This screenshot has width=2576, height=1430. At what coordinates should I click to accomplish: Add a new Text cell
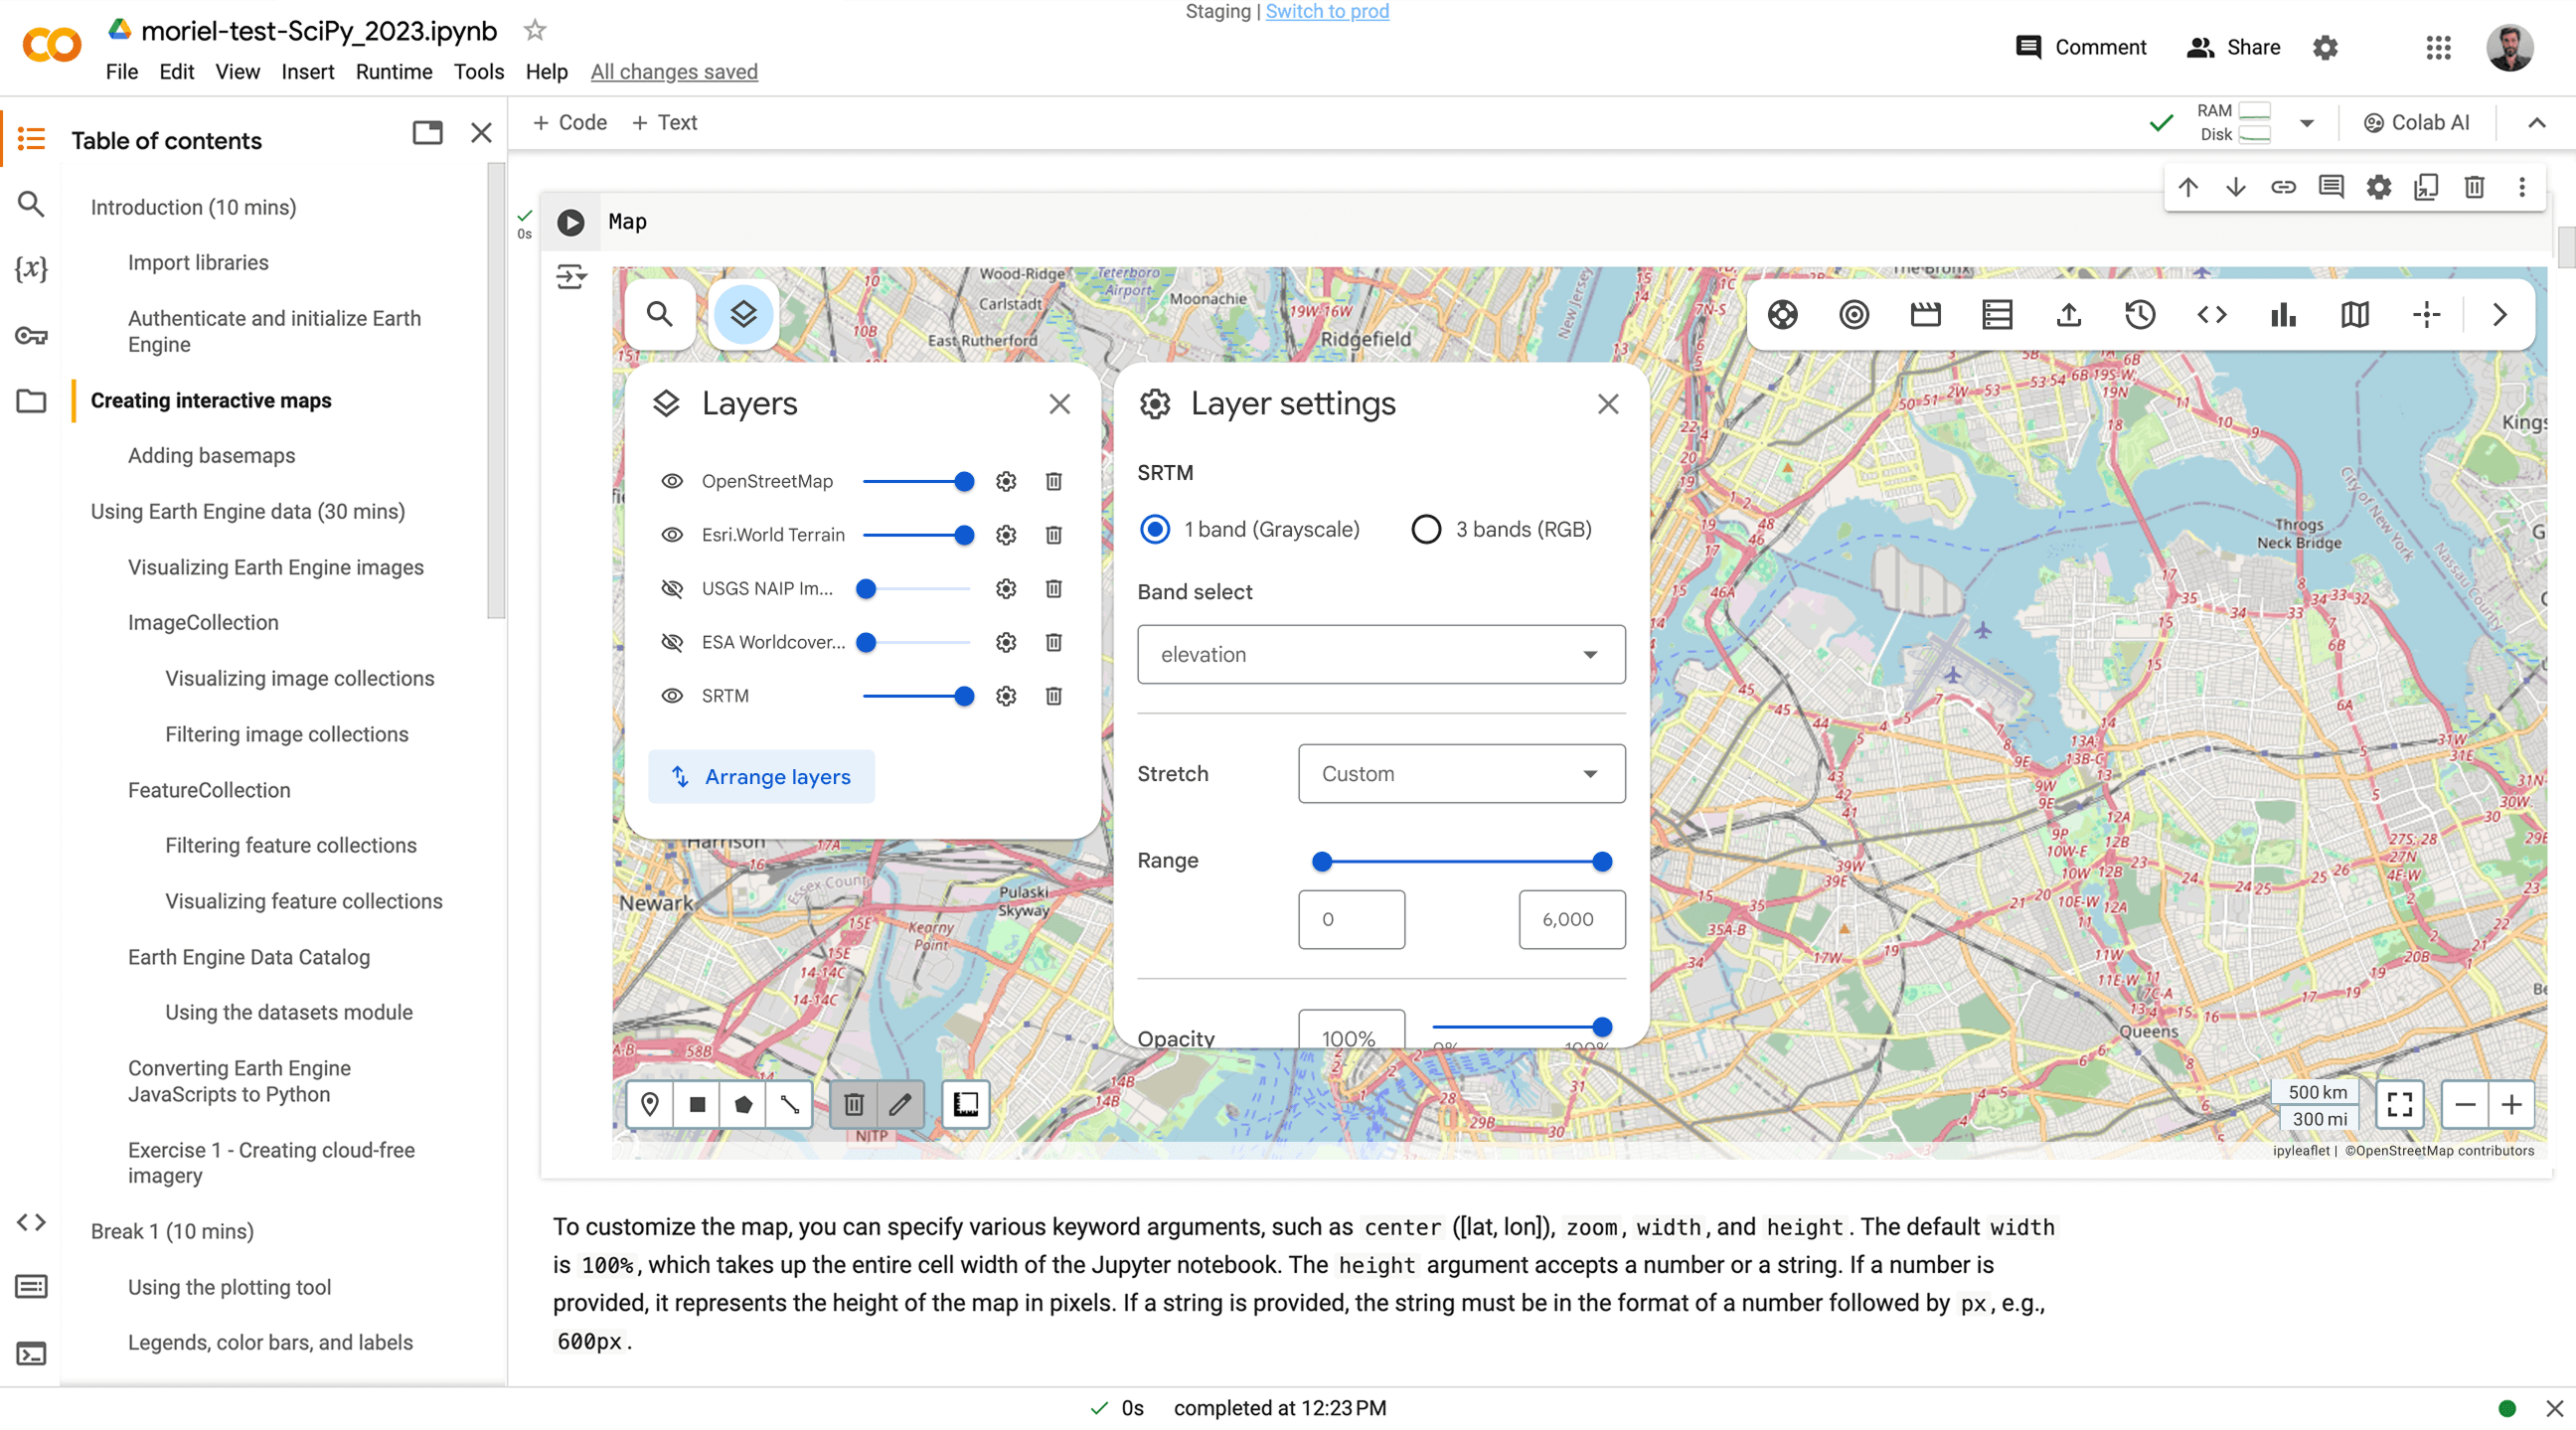pyautogui.click(x=664, y=123)
